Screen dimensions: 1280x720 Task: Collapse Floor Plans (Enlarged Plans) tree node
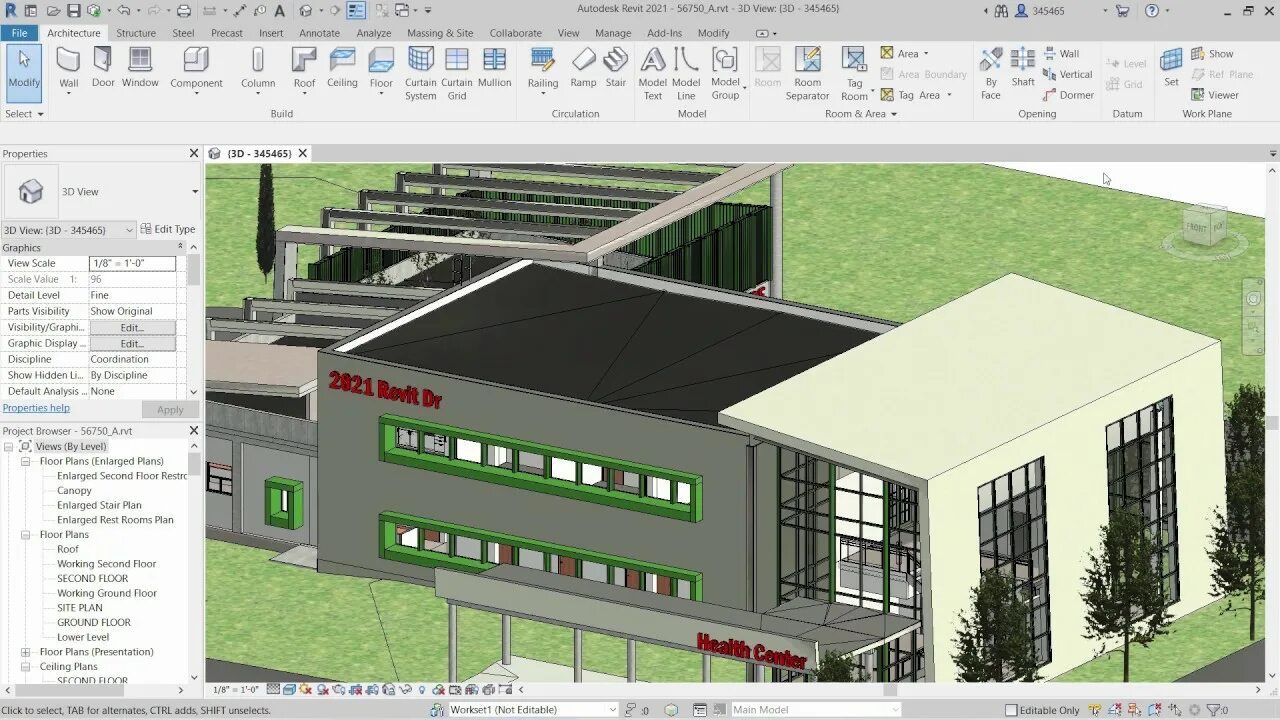click(x=26, y=461)
